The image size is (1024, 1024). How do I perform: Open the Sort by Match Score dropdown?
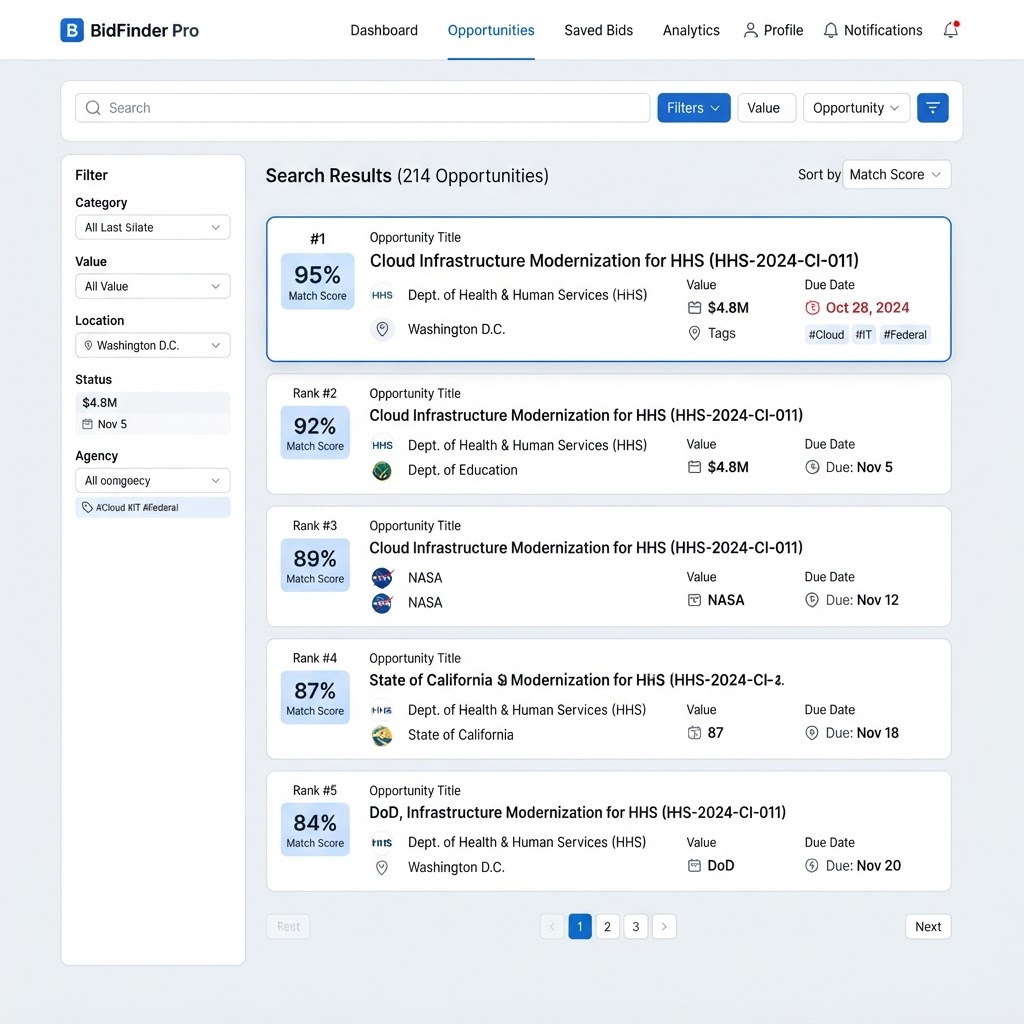coord(897,174)
